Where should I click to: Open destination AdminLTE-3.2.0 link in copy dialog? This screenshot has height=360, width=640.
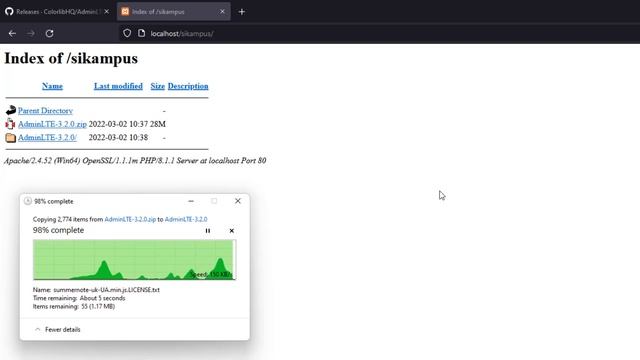coord(186,219)
